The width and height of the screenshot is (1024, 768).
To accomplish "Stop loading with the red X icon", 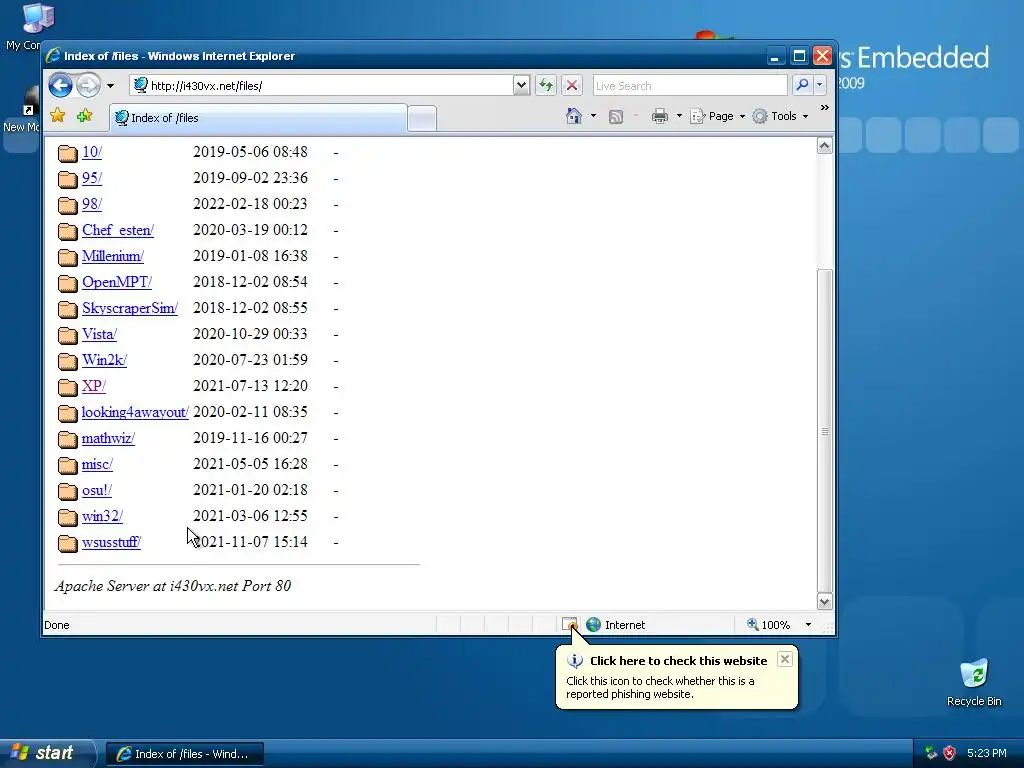I will click(572, 85).
